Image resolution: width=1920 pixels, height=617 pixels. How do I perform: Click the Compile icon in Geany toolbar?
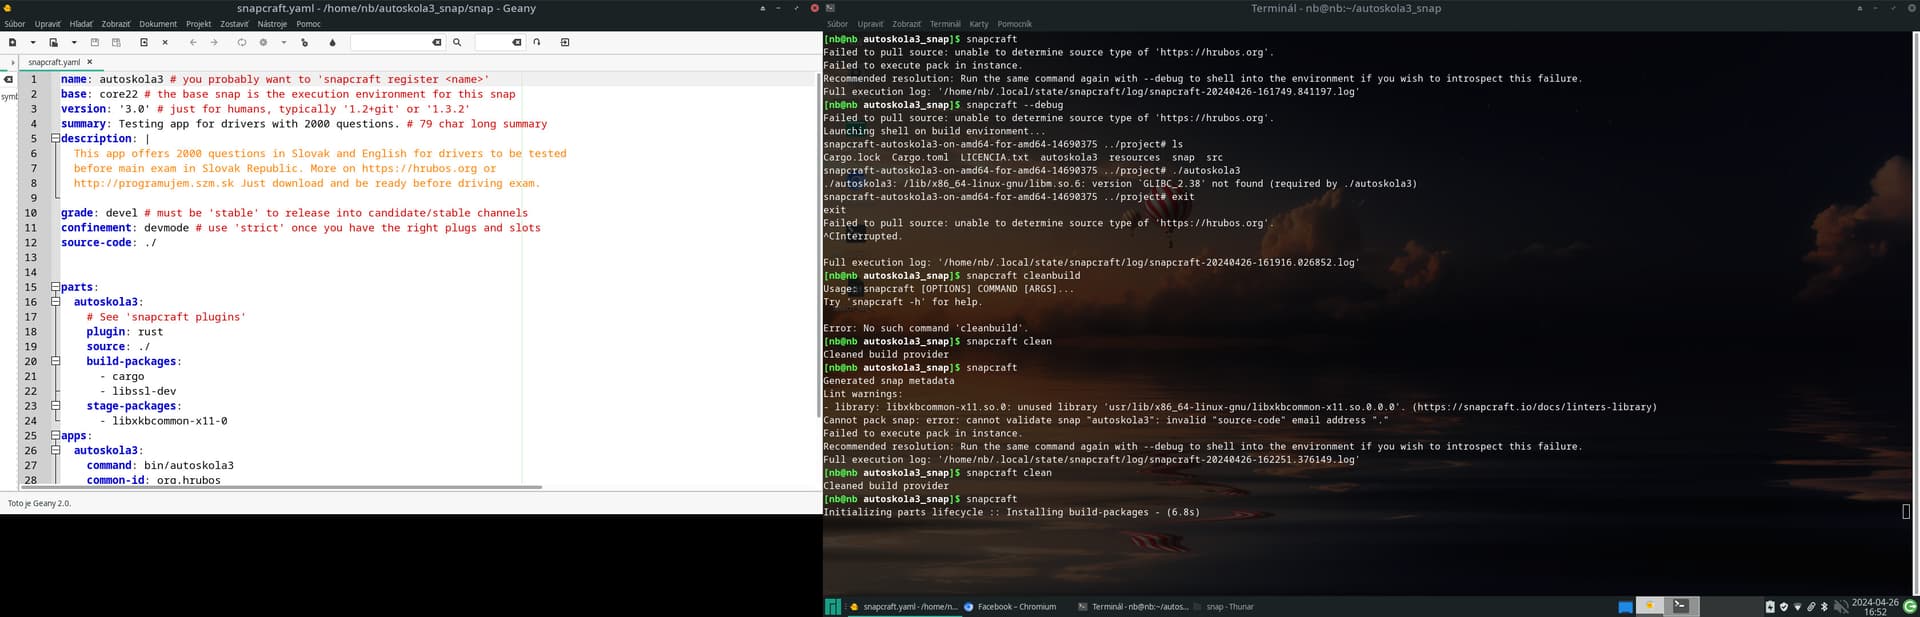pyautogui.click(x=242, y=43)
